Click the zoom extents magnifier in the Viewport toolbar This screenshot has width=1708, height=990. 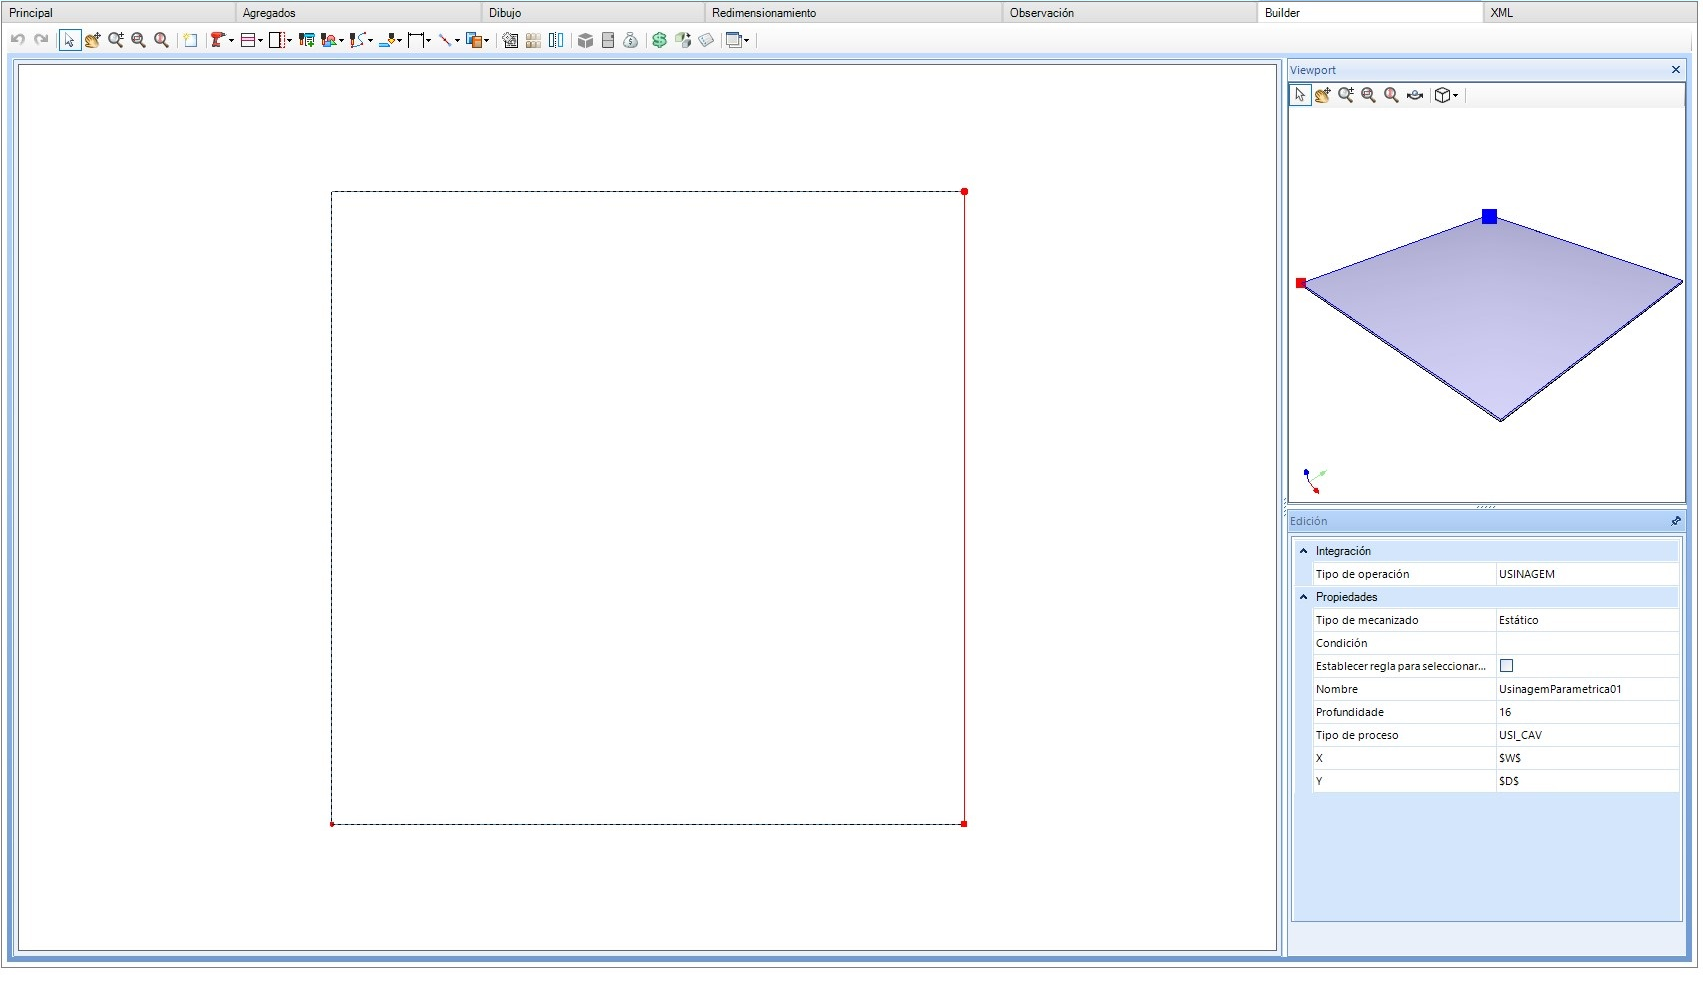pyautogui.click(x=1391, y=95)
